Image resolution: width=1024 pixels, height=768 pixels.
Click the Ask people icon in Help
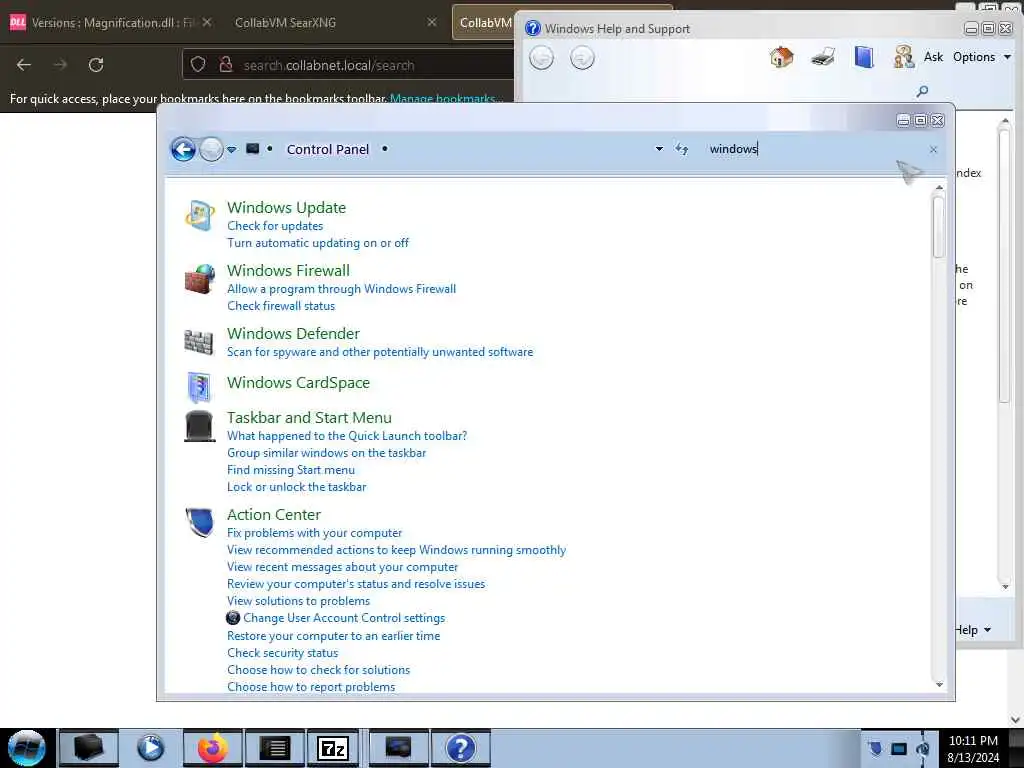[x=904, y=57]
